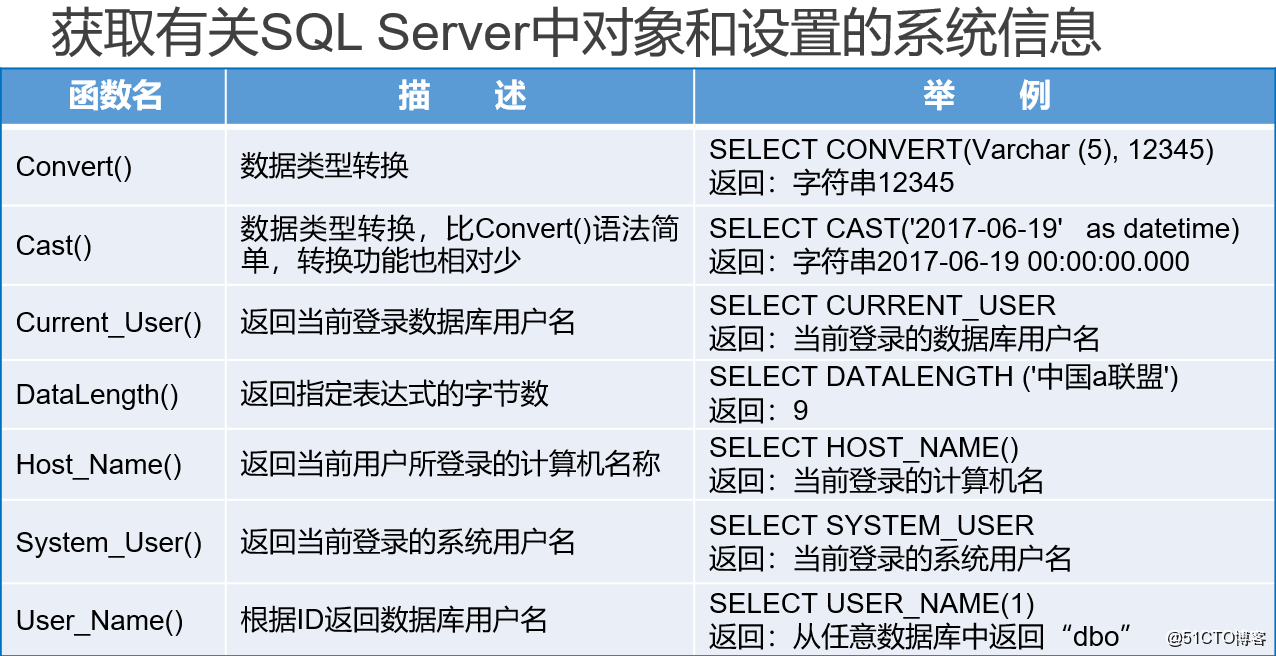Click the SELECT CURRENT_USER example
1276x656 pixels.
pyautogui.click(x=882, y=305)
